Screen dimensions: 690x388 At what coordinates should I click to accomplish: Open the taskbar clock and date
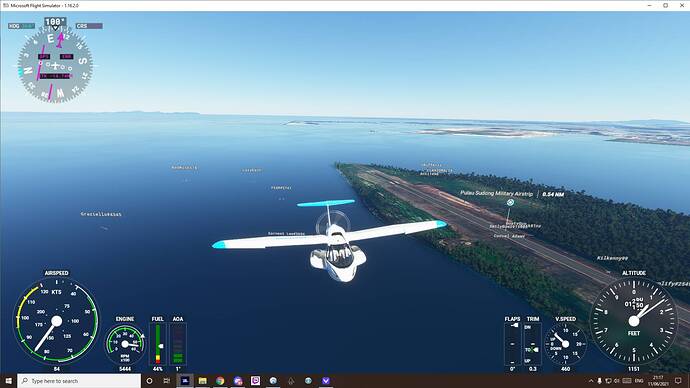point(658,381)
